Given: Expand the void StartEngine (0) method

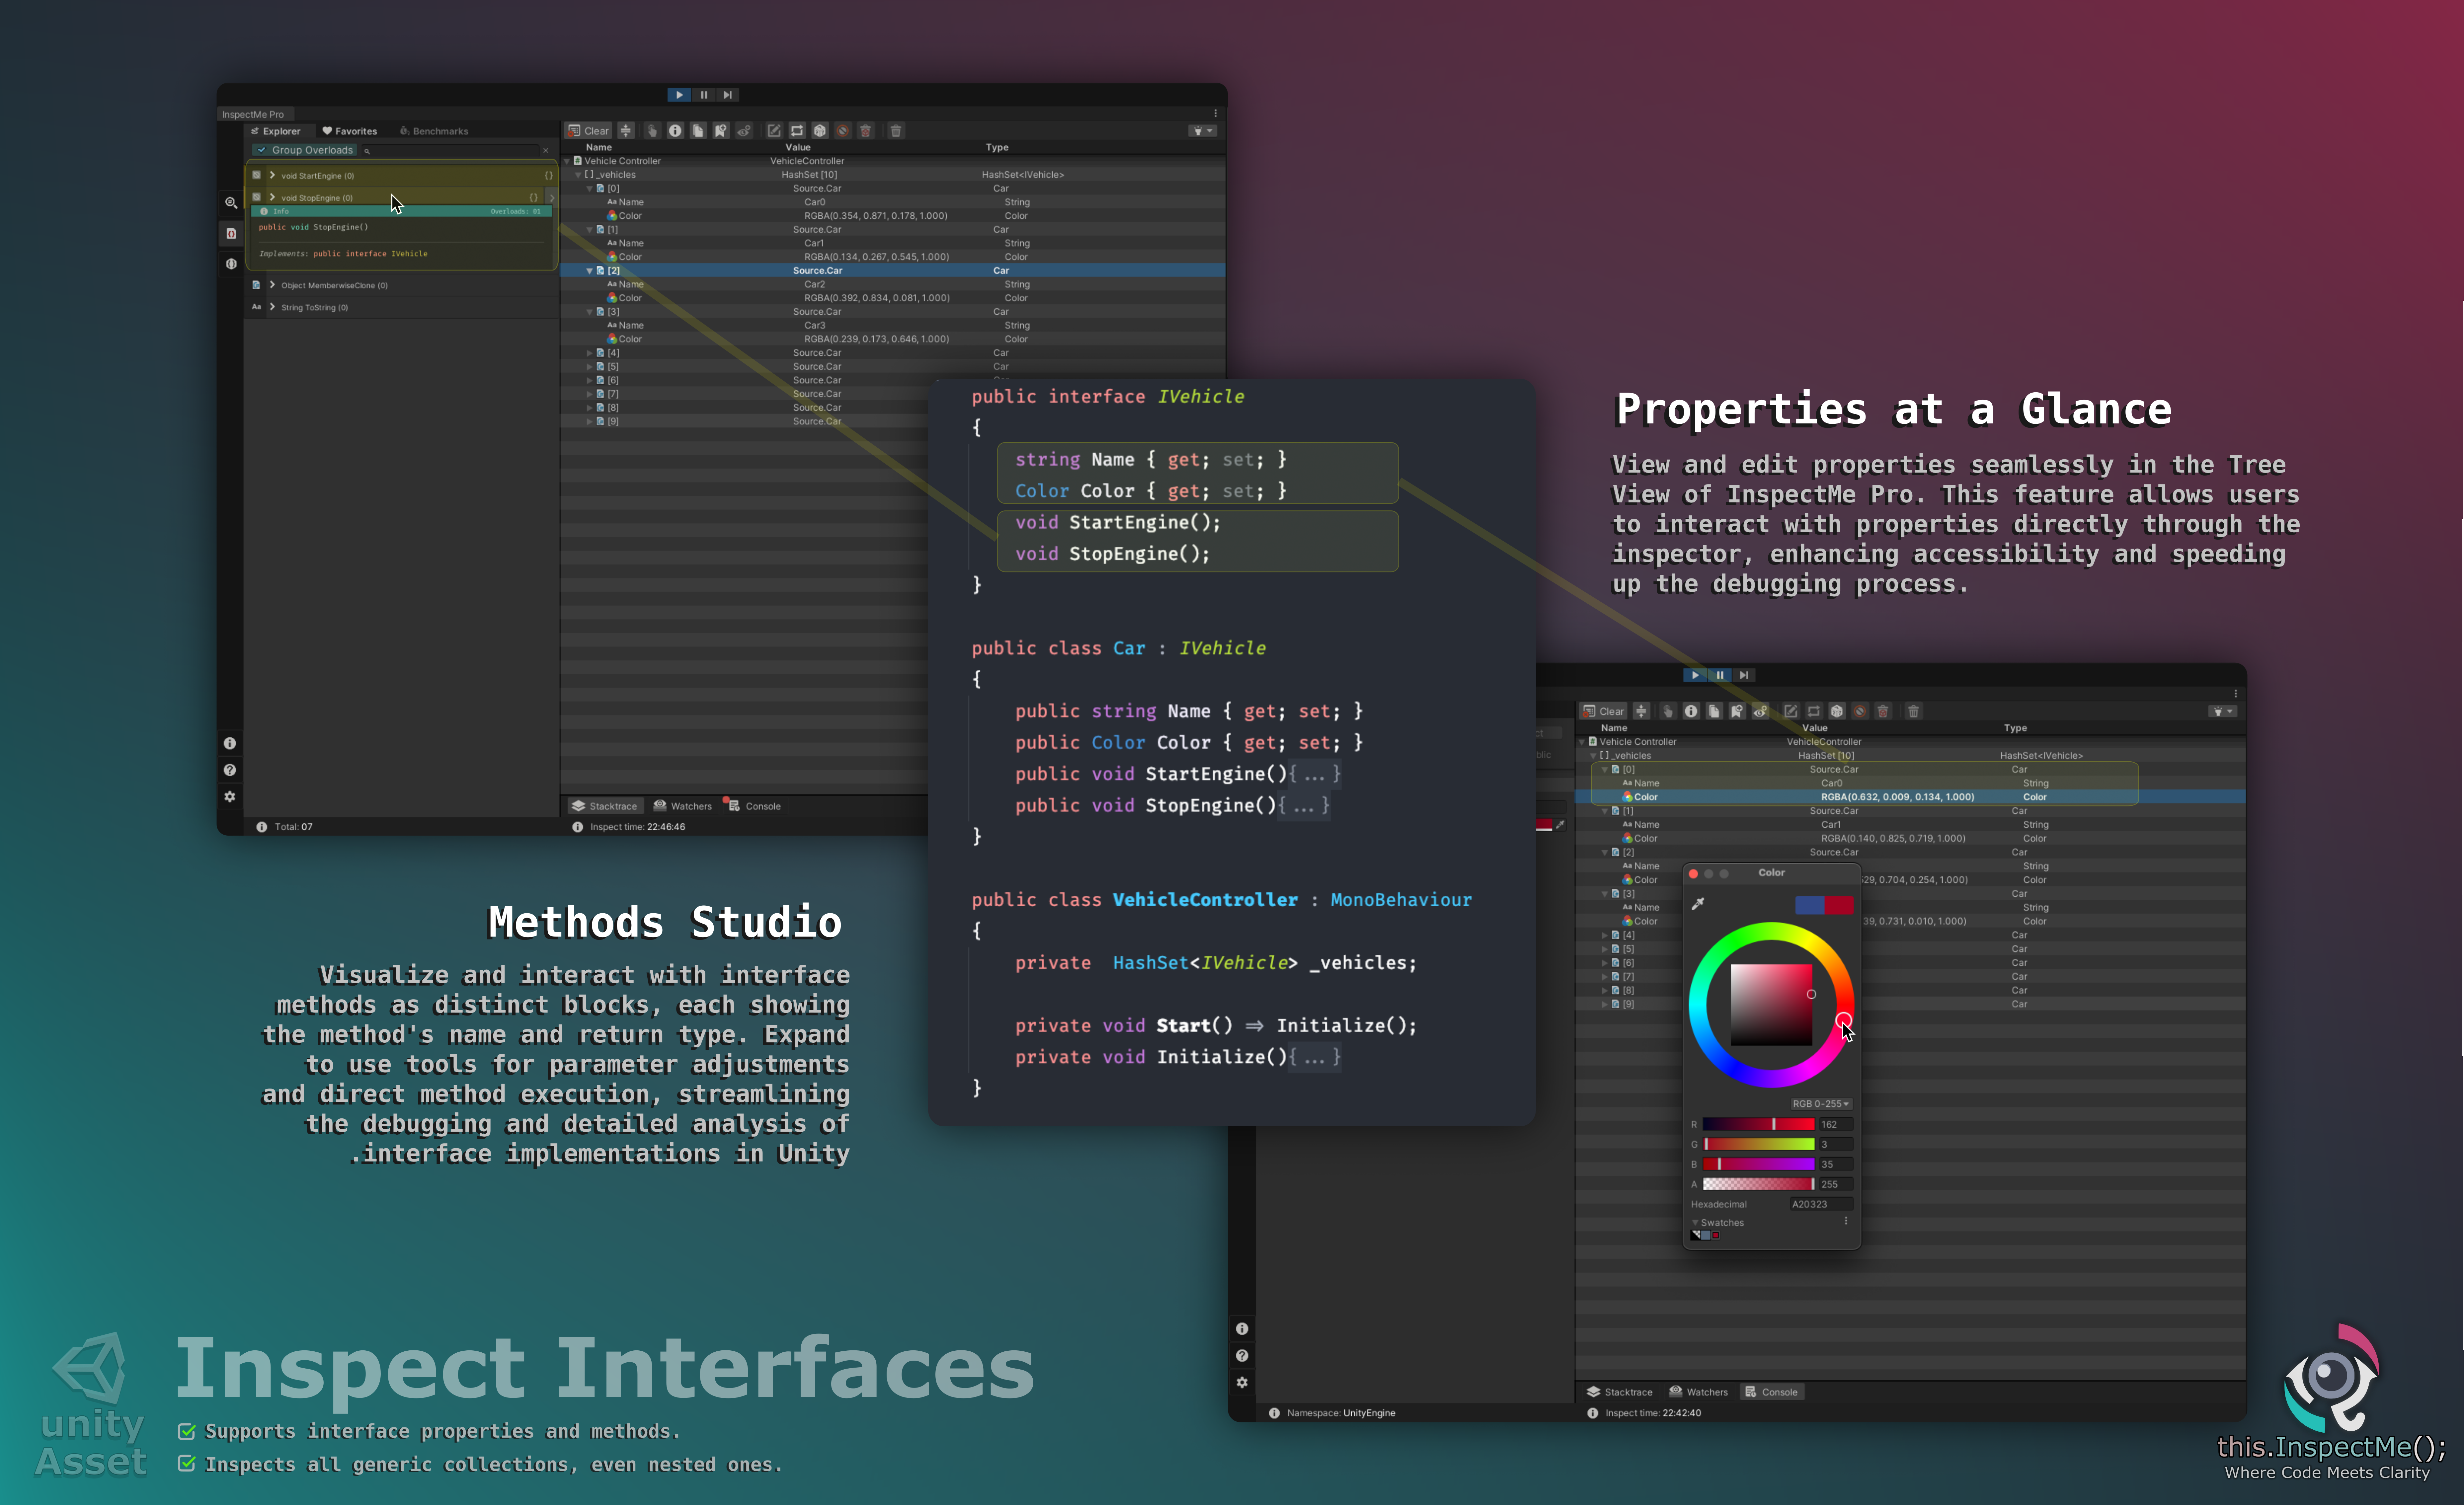Looking at the screenshot, I should coord(272,175).
